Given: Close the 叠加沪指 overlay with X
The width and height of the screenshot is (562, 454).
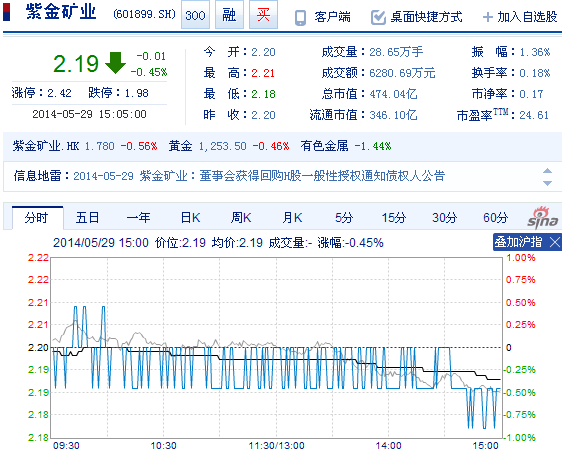Looking at the screenshot, I should pos(554,242).
